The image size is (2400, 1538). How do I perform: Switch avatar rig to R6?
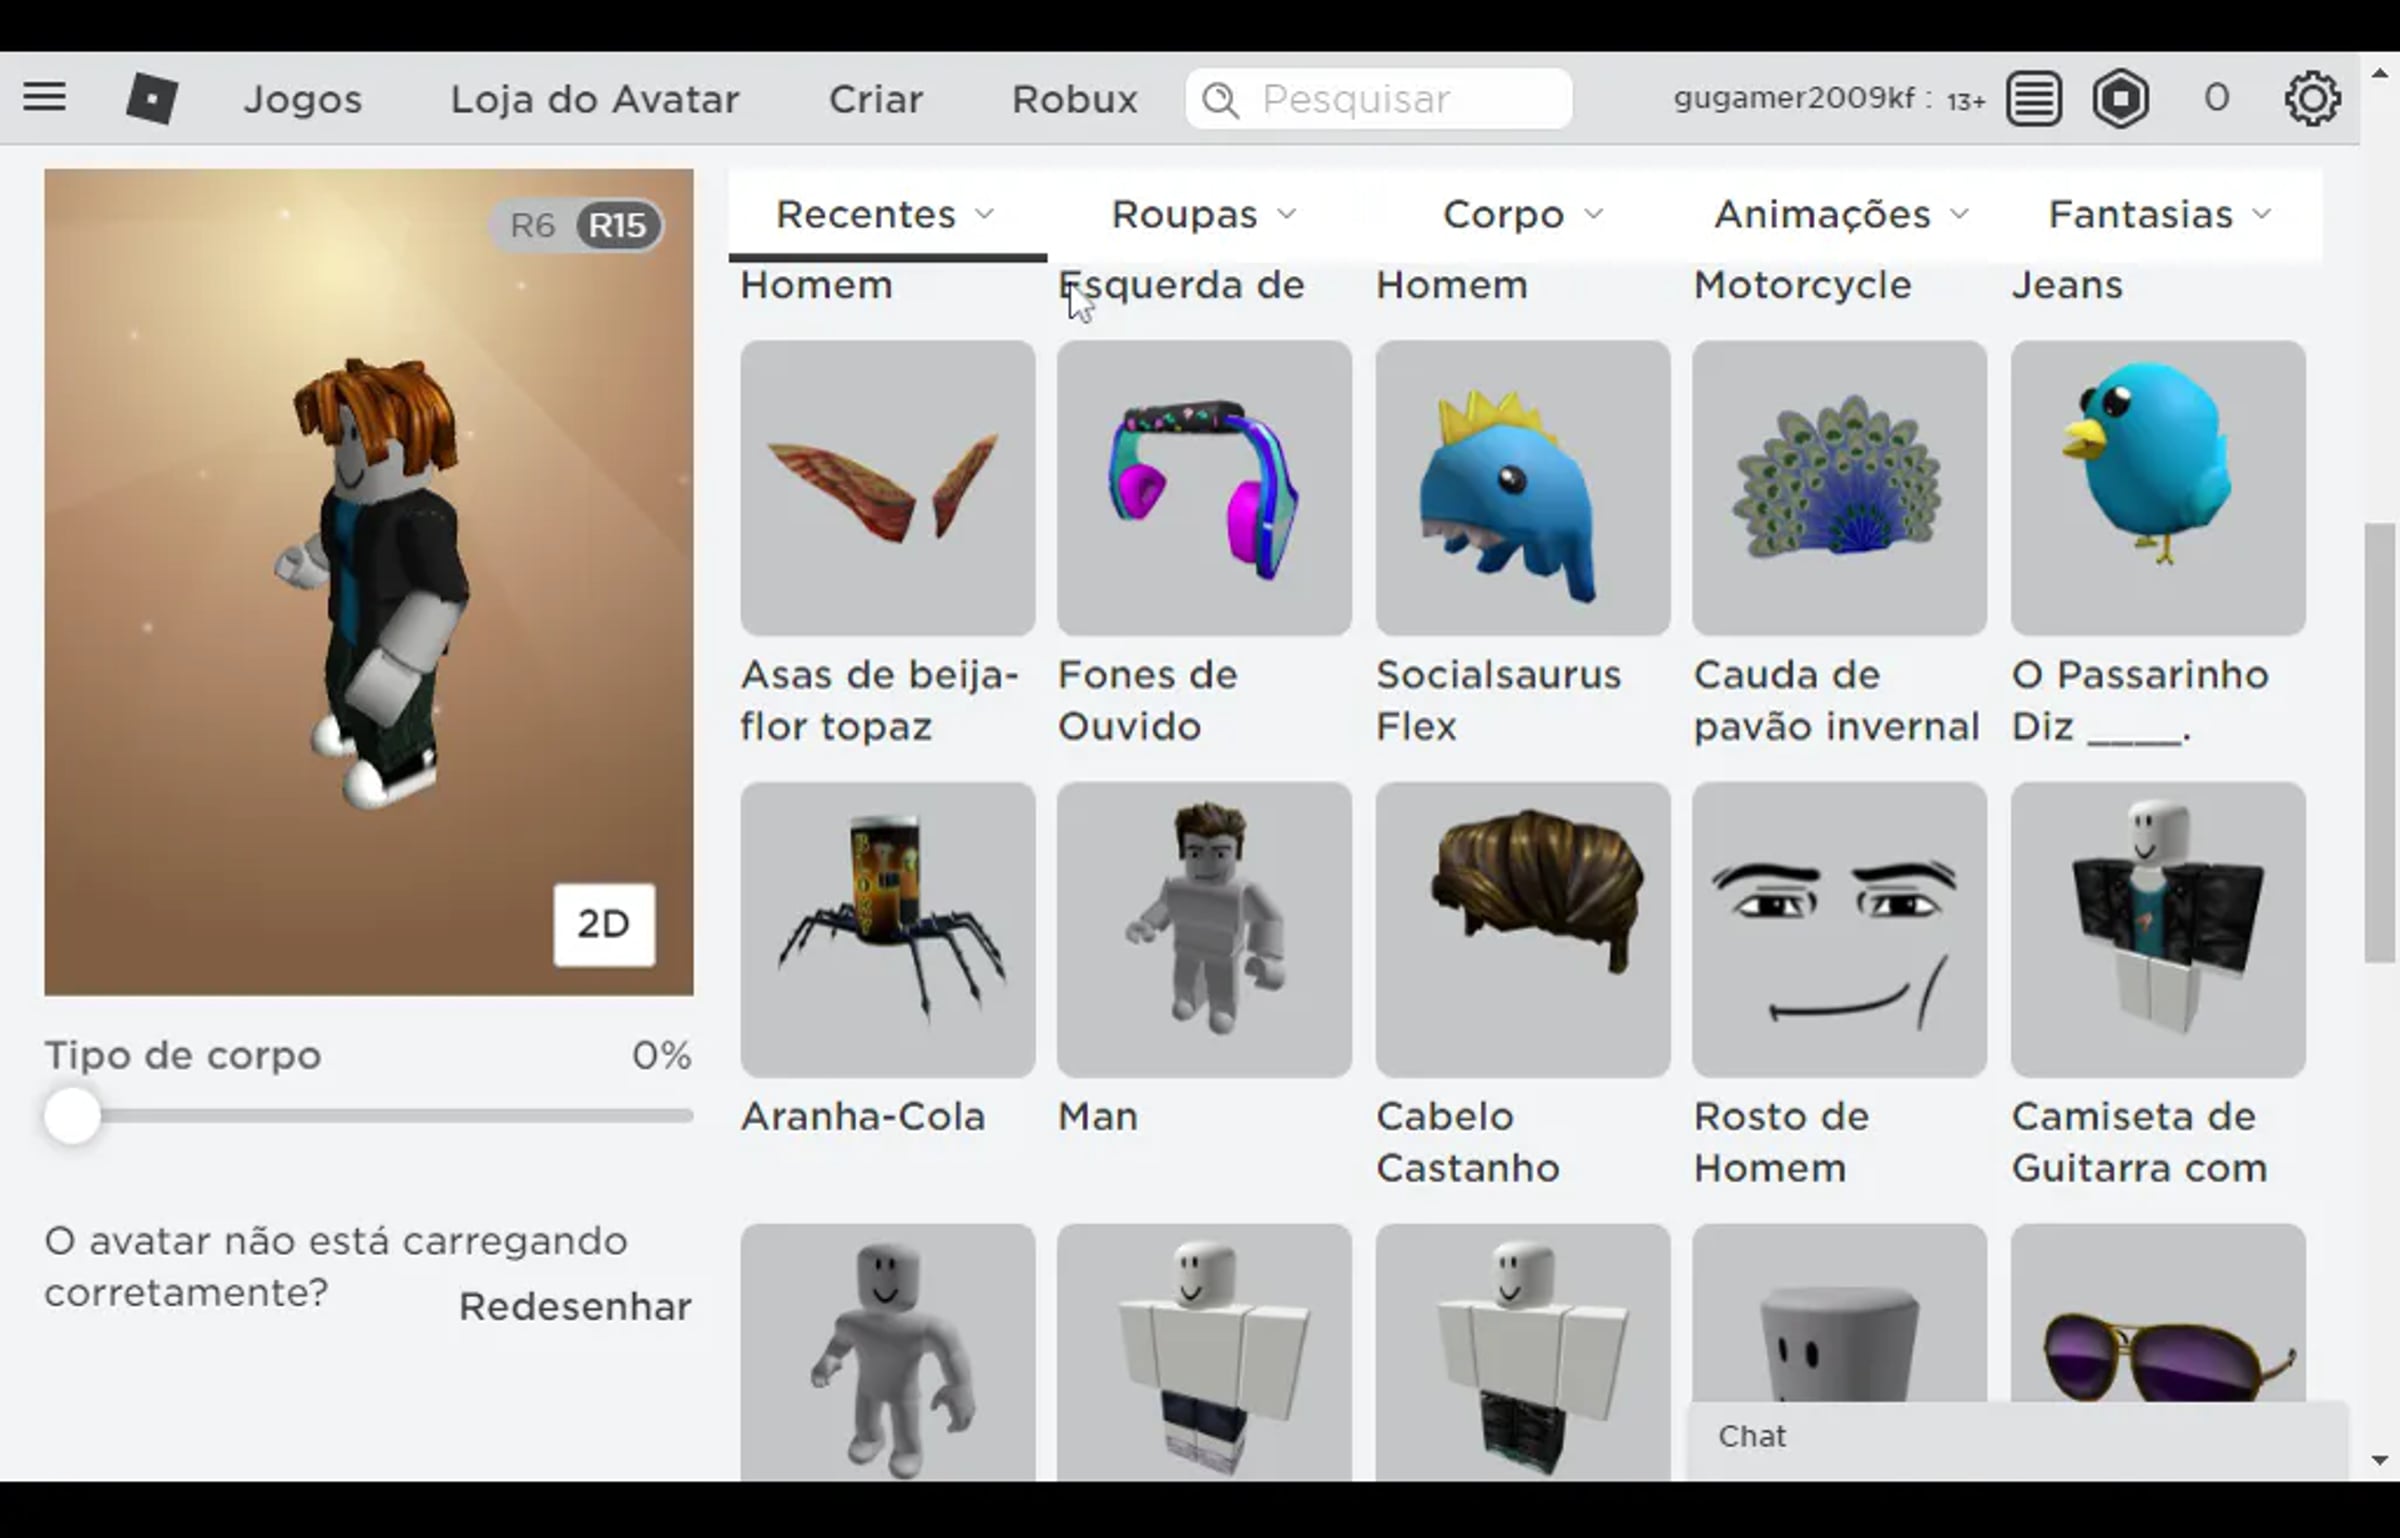(x=532, y=226)
